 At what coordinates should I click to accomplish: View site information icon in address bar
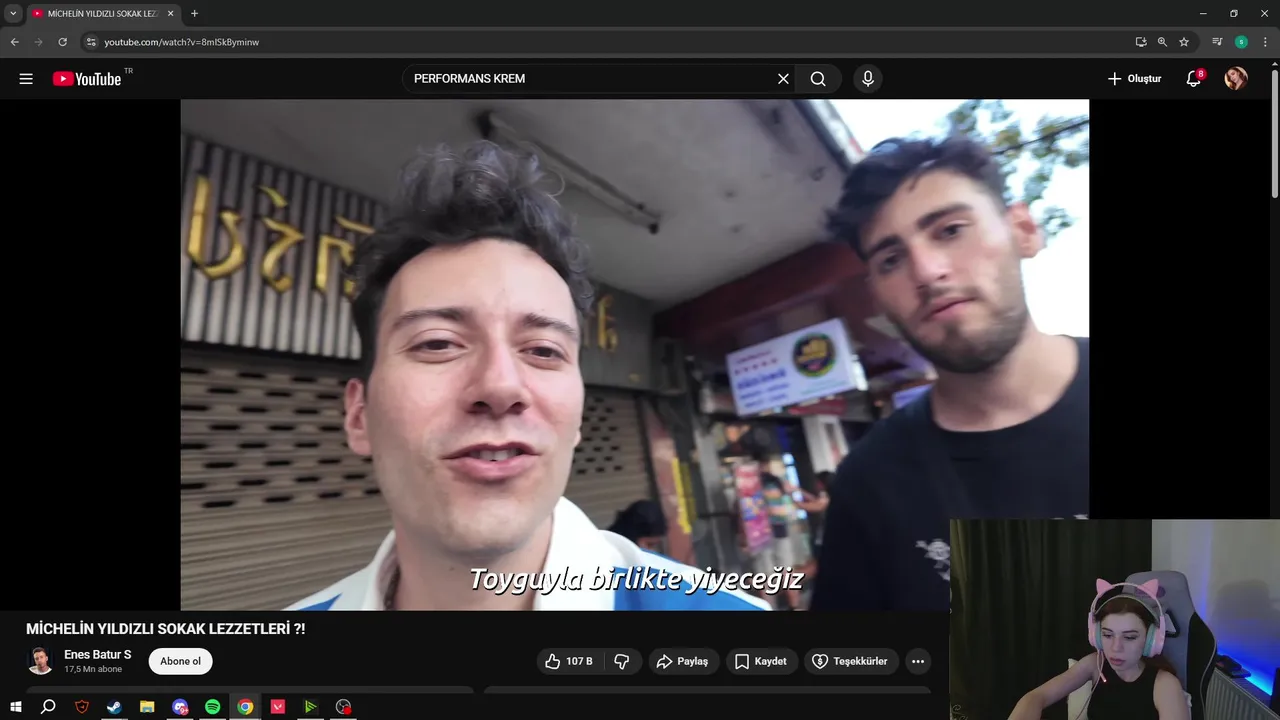(x=91, y=42)
